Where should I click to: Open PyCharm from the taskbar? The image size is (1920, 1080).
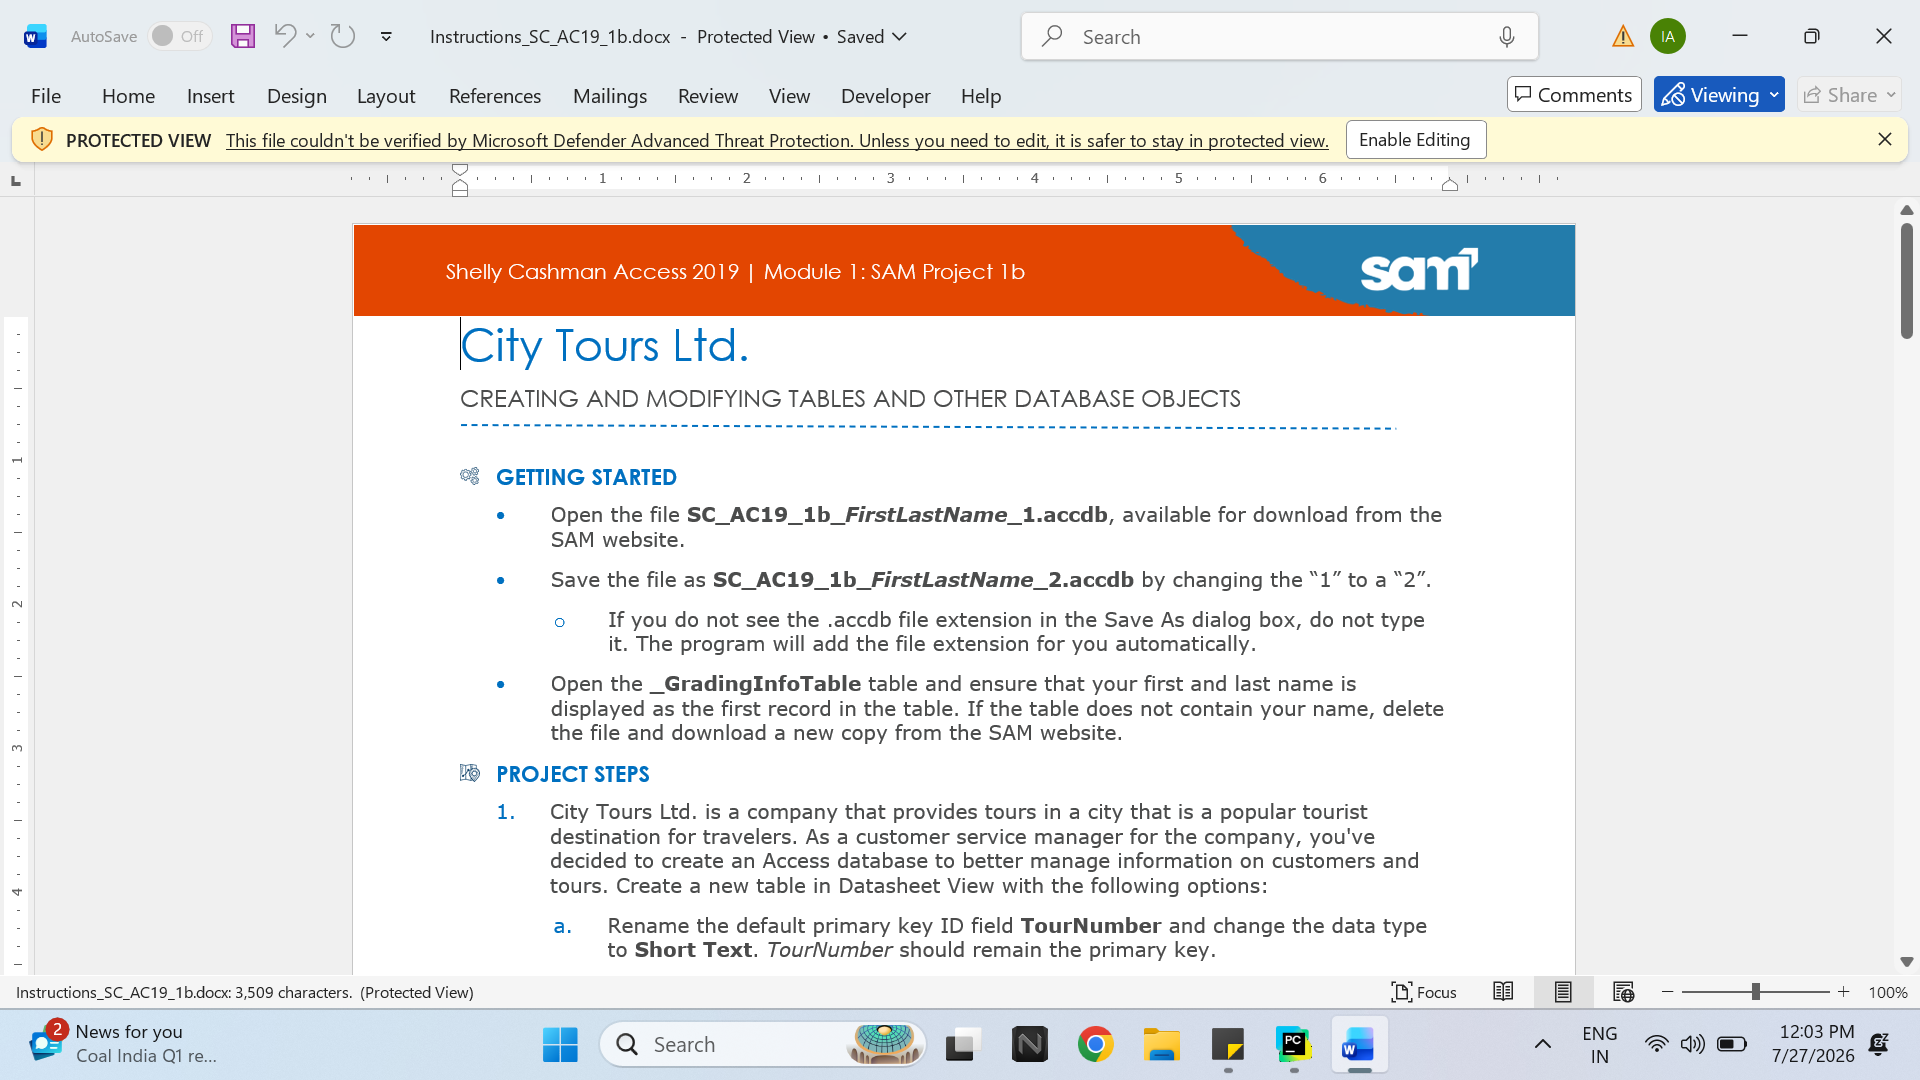1293,1045
